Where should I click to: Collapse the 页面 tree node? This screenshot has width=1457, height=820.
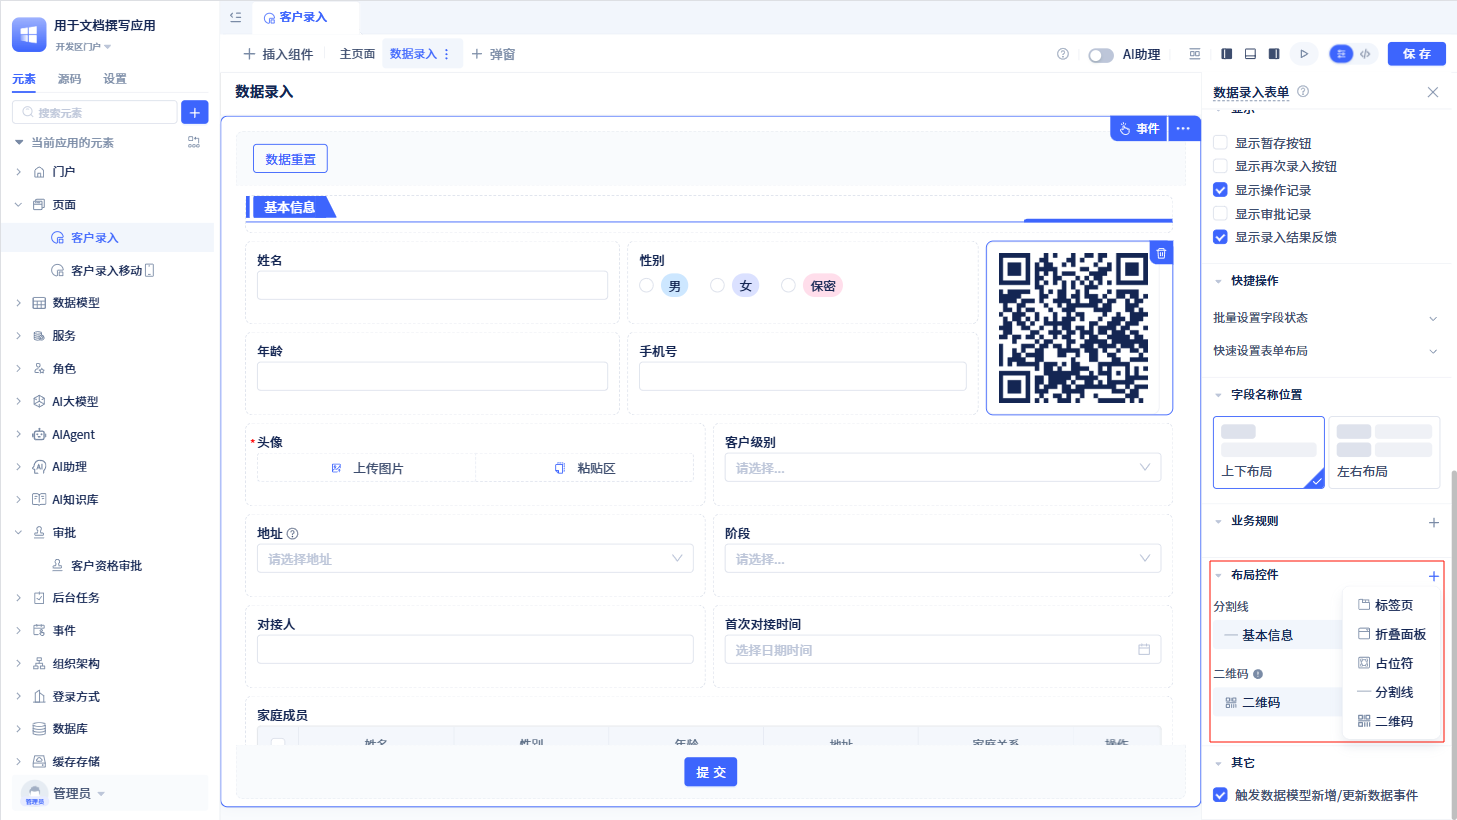18,205
